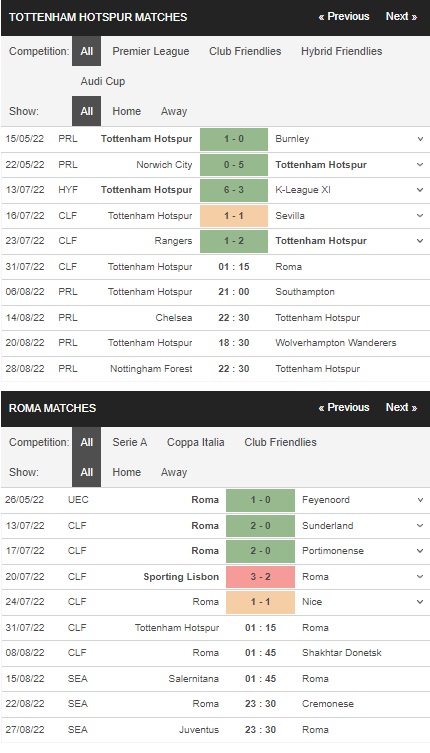Expand the Roma vs Feyenoord row chevron
The height and width of the screenshot is (753, 430).
[420, 500]
